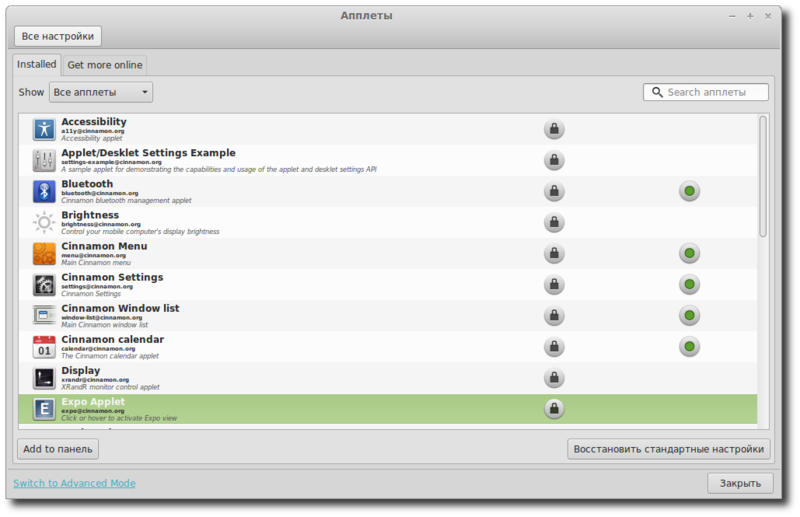Click the lock icon in Applet/Desklet Settings Example row
The width and height of the screenshot is (800, 517).
[x=554, y=160]
